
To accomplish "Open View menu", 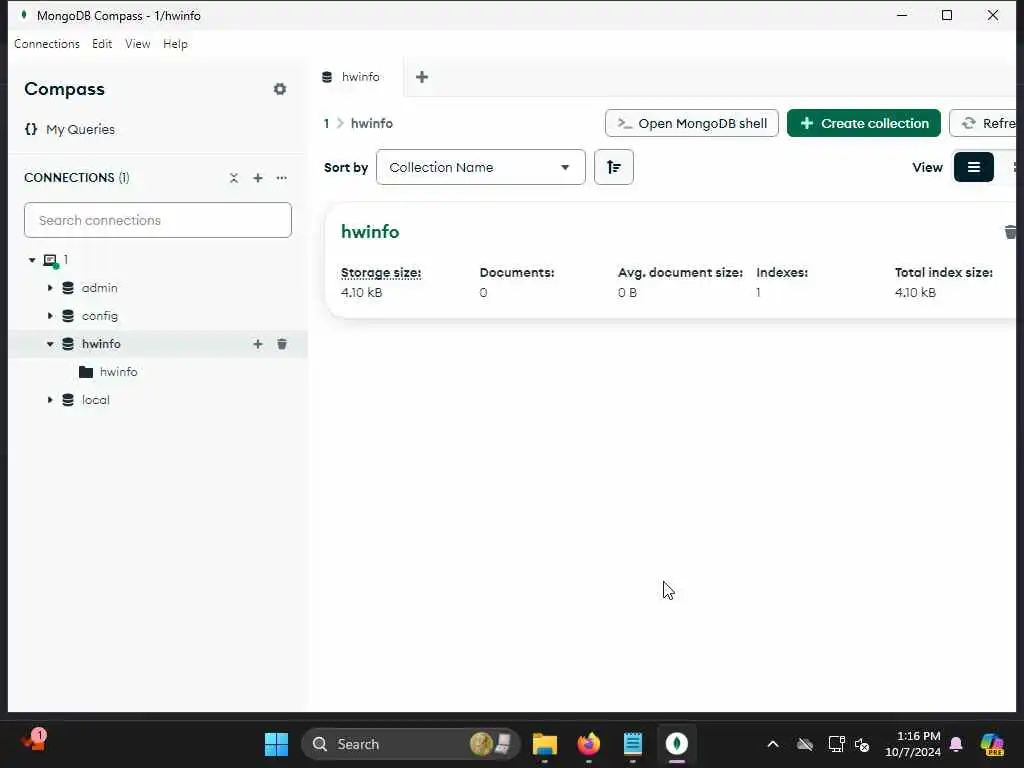I will [138, 44].
